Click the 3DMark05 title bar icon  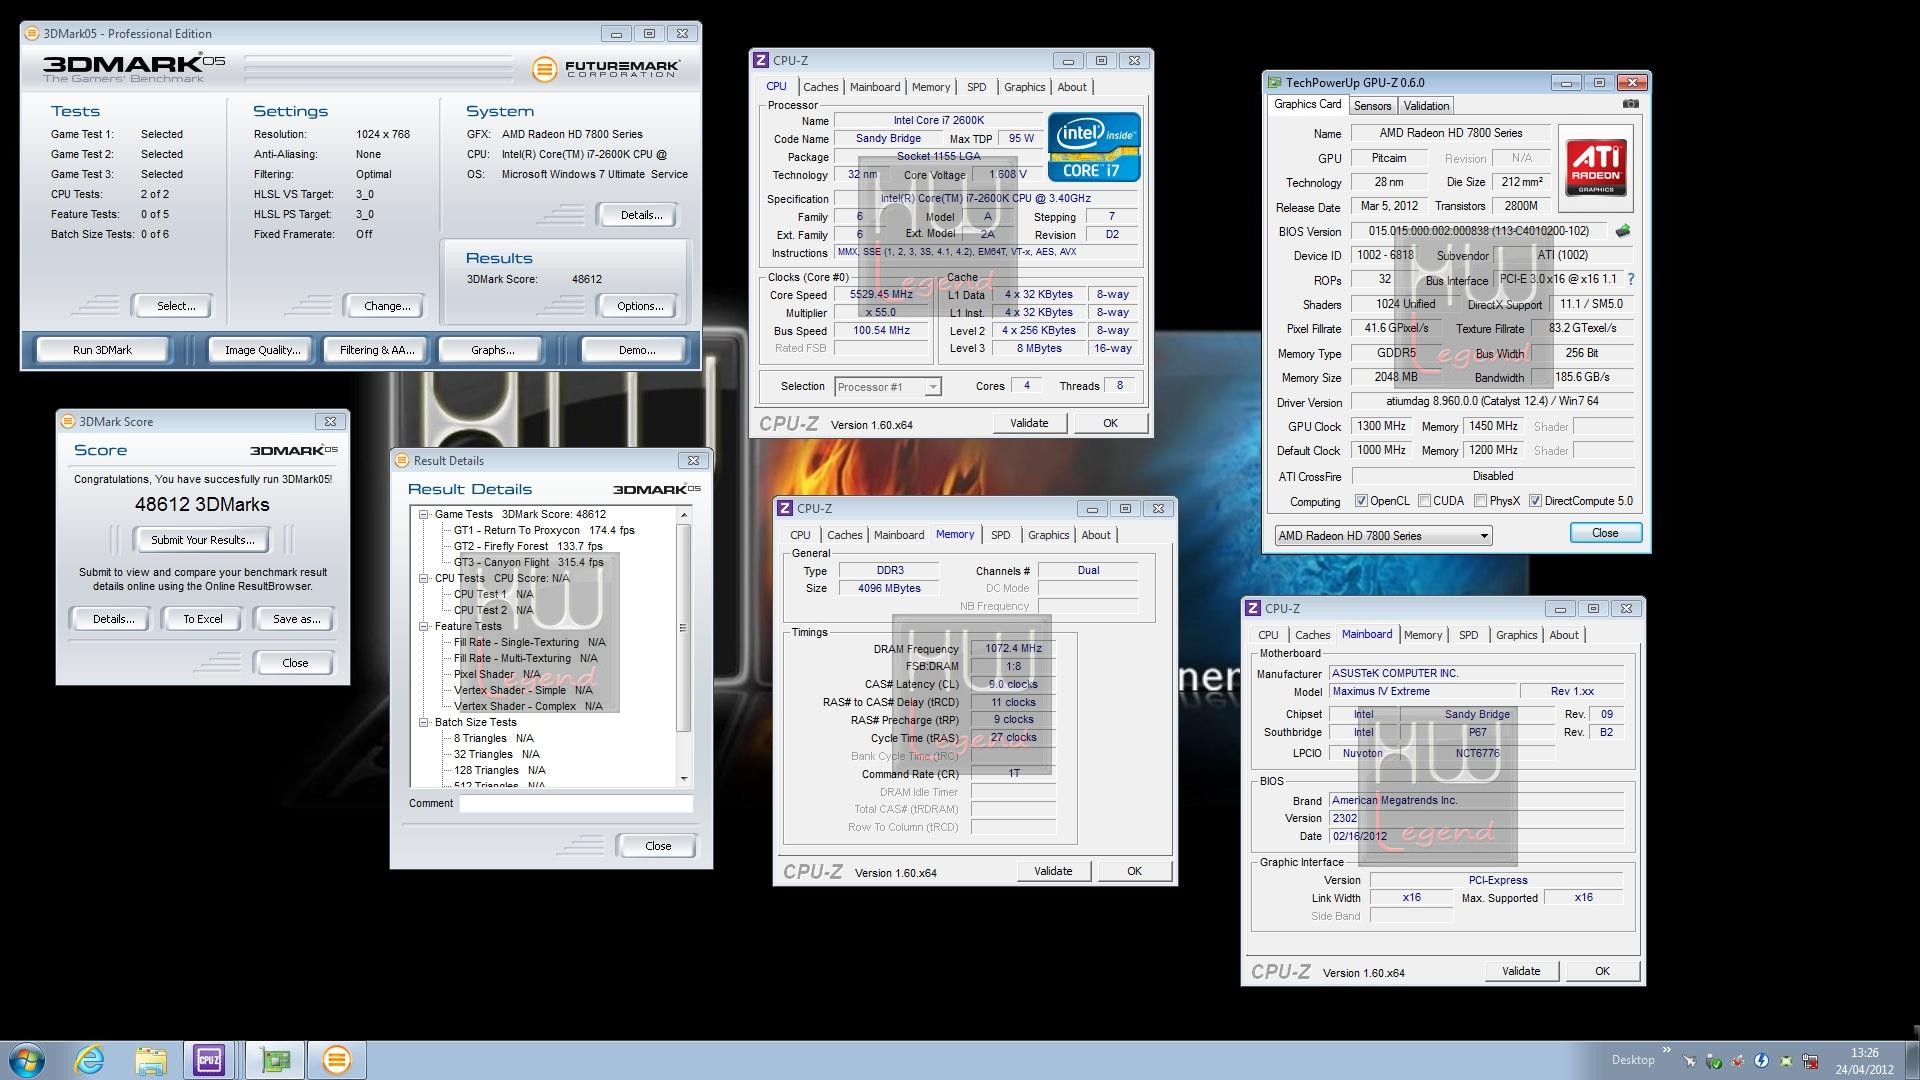tap(31, 33)
